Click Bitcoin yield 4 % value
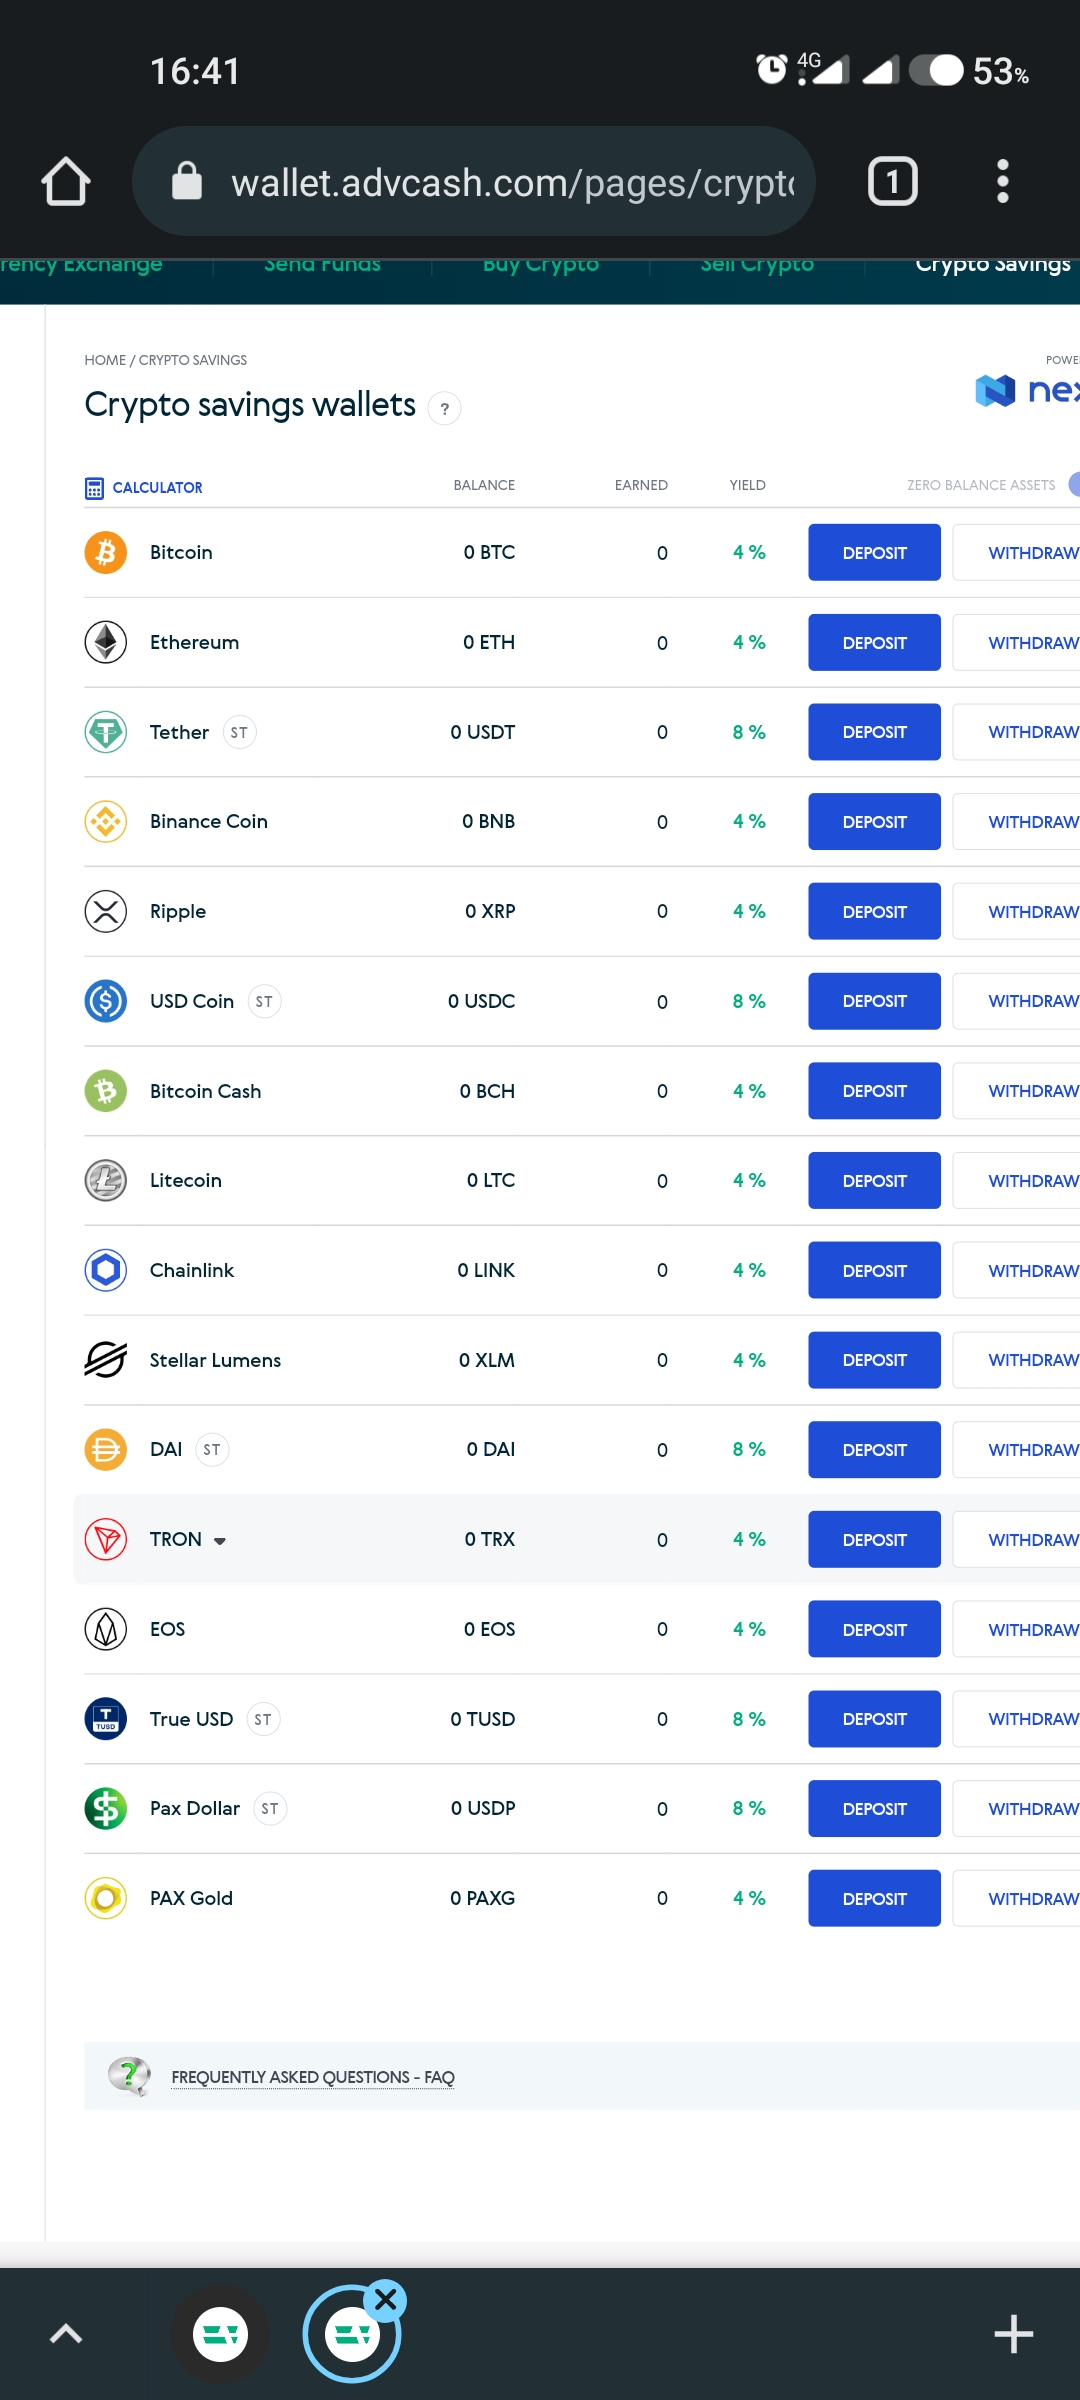1080x2400 pixels. pyautogui.click(x=749, y=552)
